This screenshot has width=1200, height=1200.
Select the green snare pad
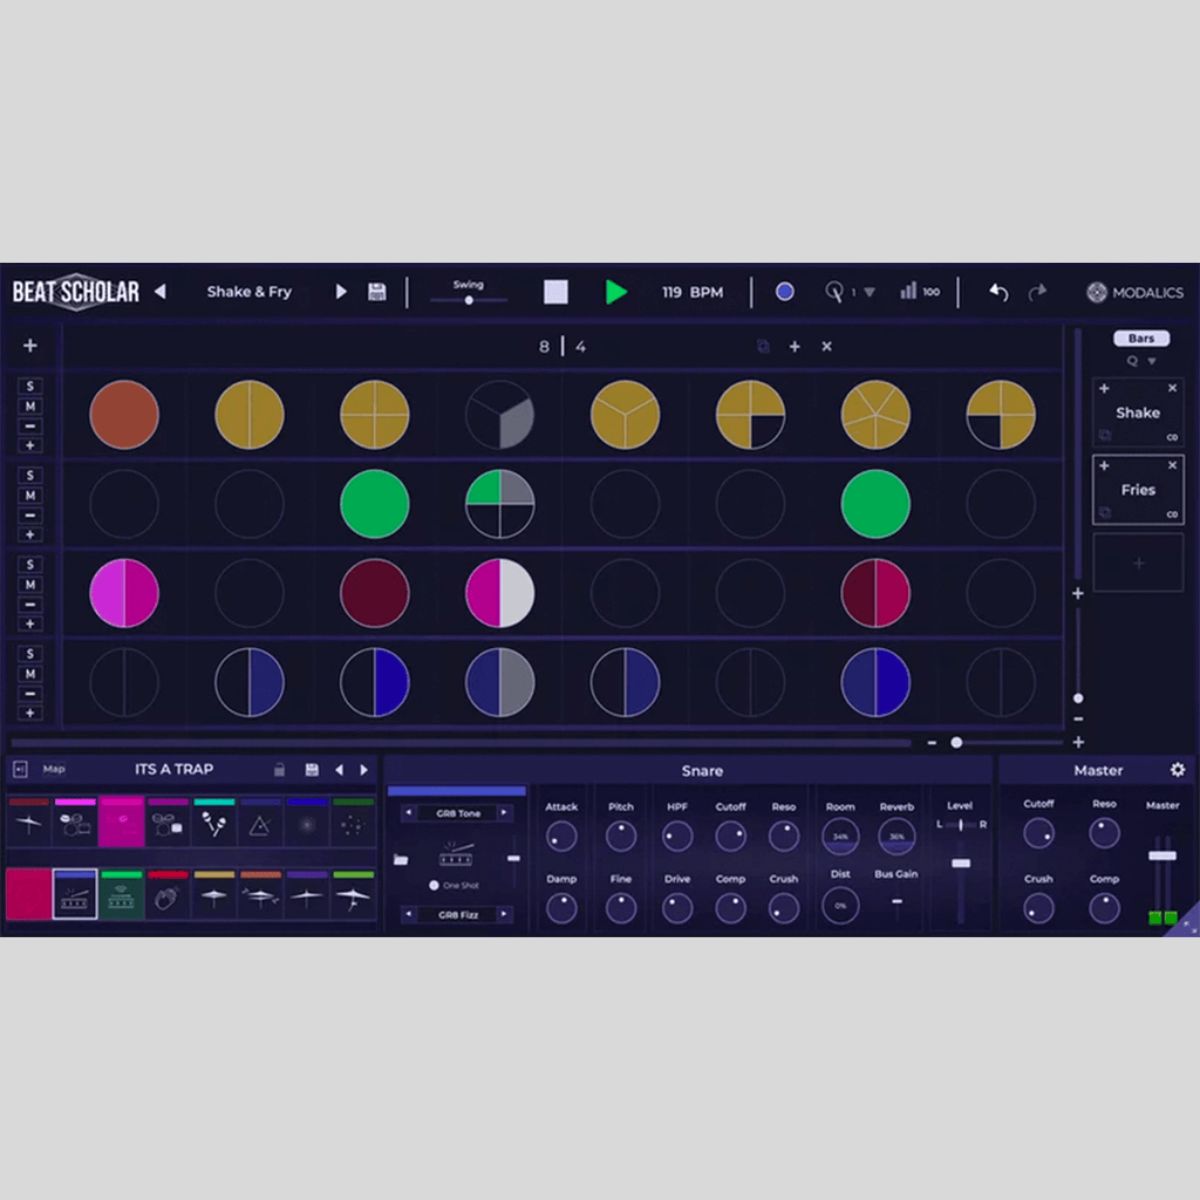coord(121,895)
